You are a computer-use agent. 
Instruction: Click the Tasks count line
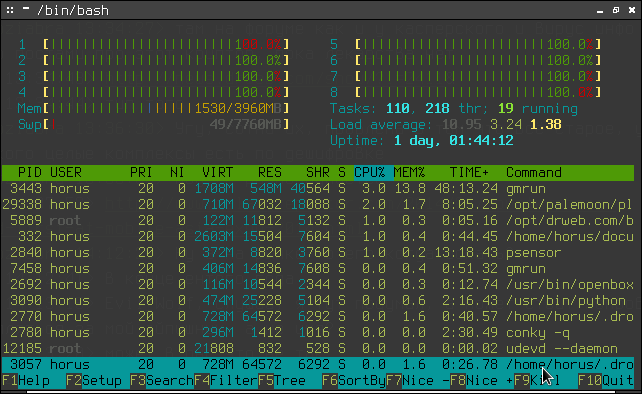click(x=454, y=109)
